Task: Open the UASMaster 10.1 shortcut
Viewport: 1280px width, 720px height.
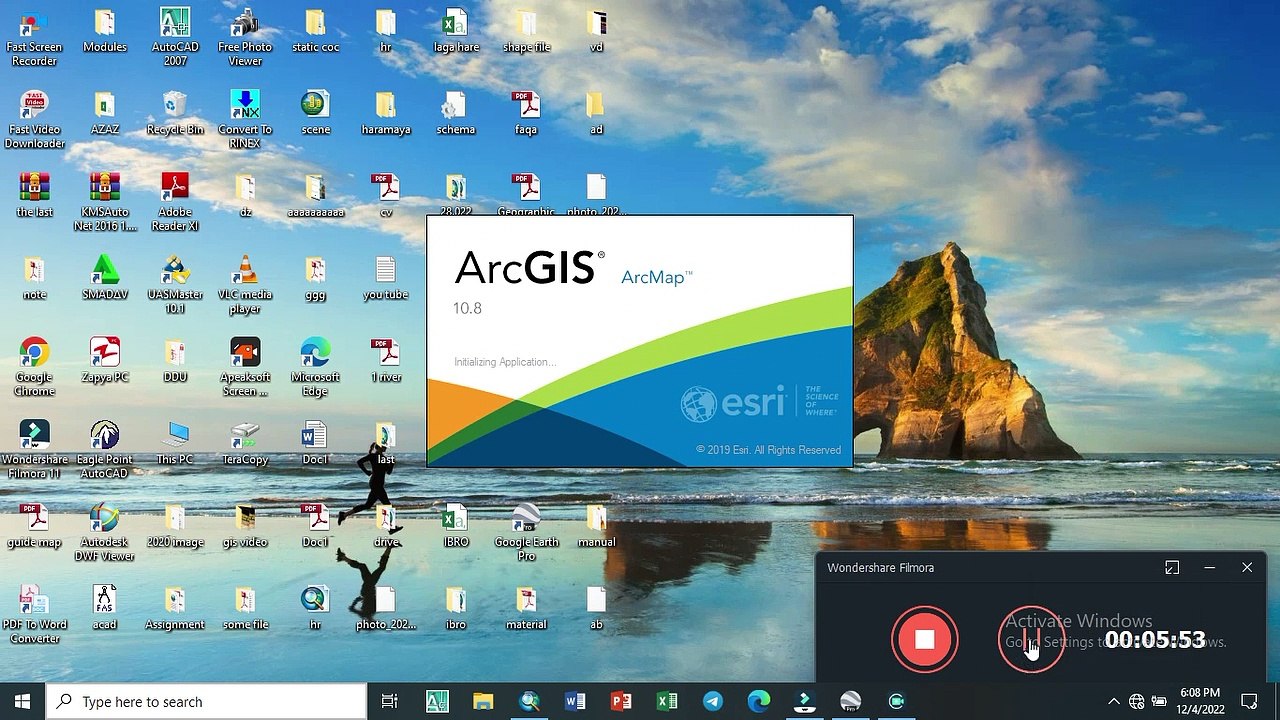Action: click(175, 285)
